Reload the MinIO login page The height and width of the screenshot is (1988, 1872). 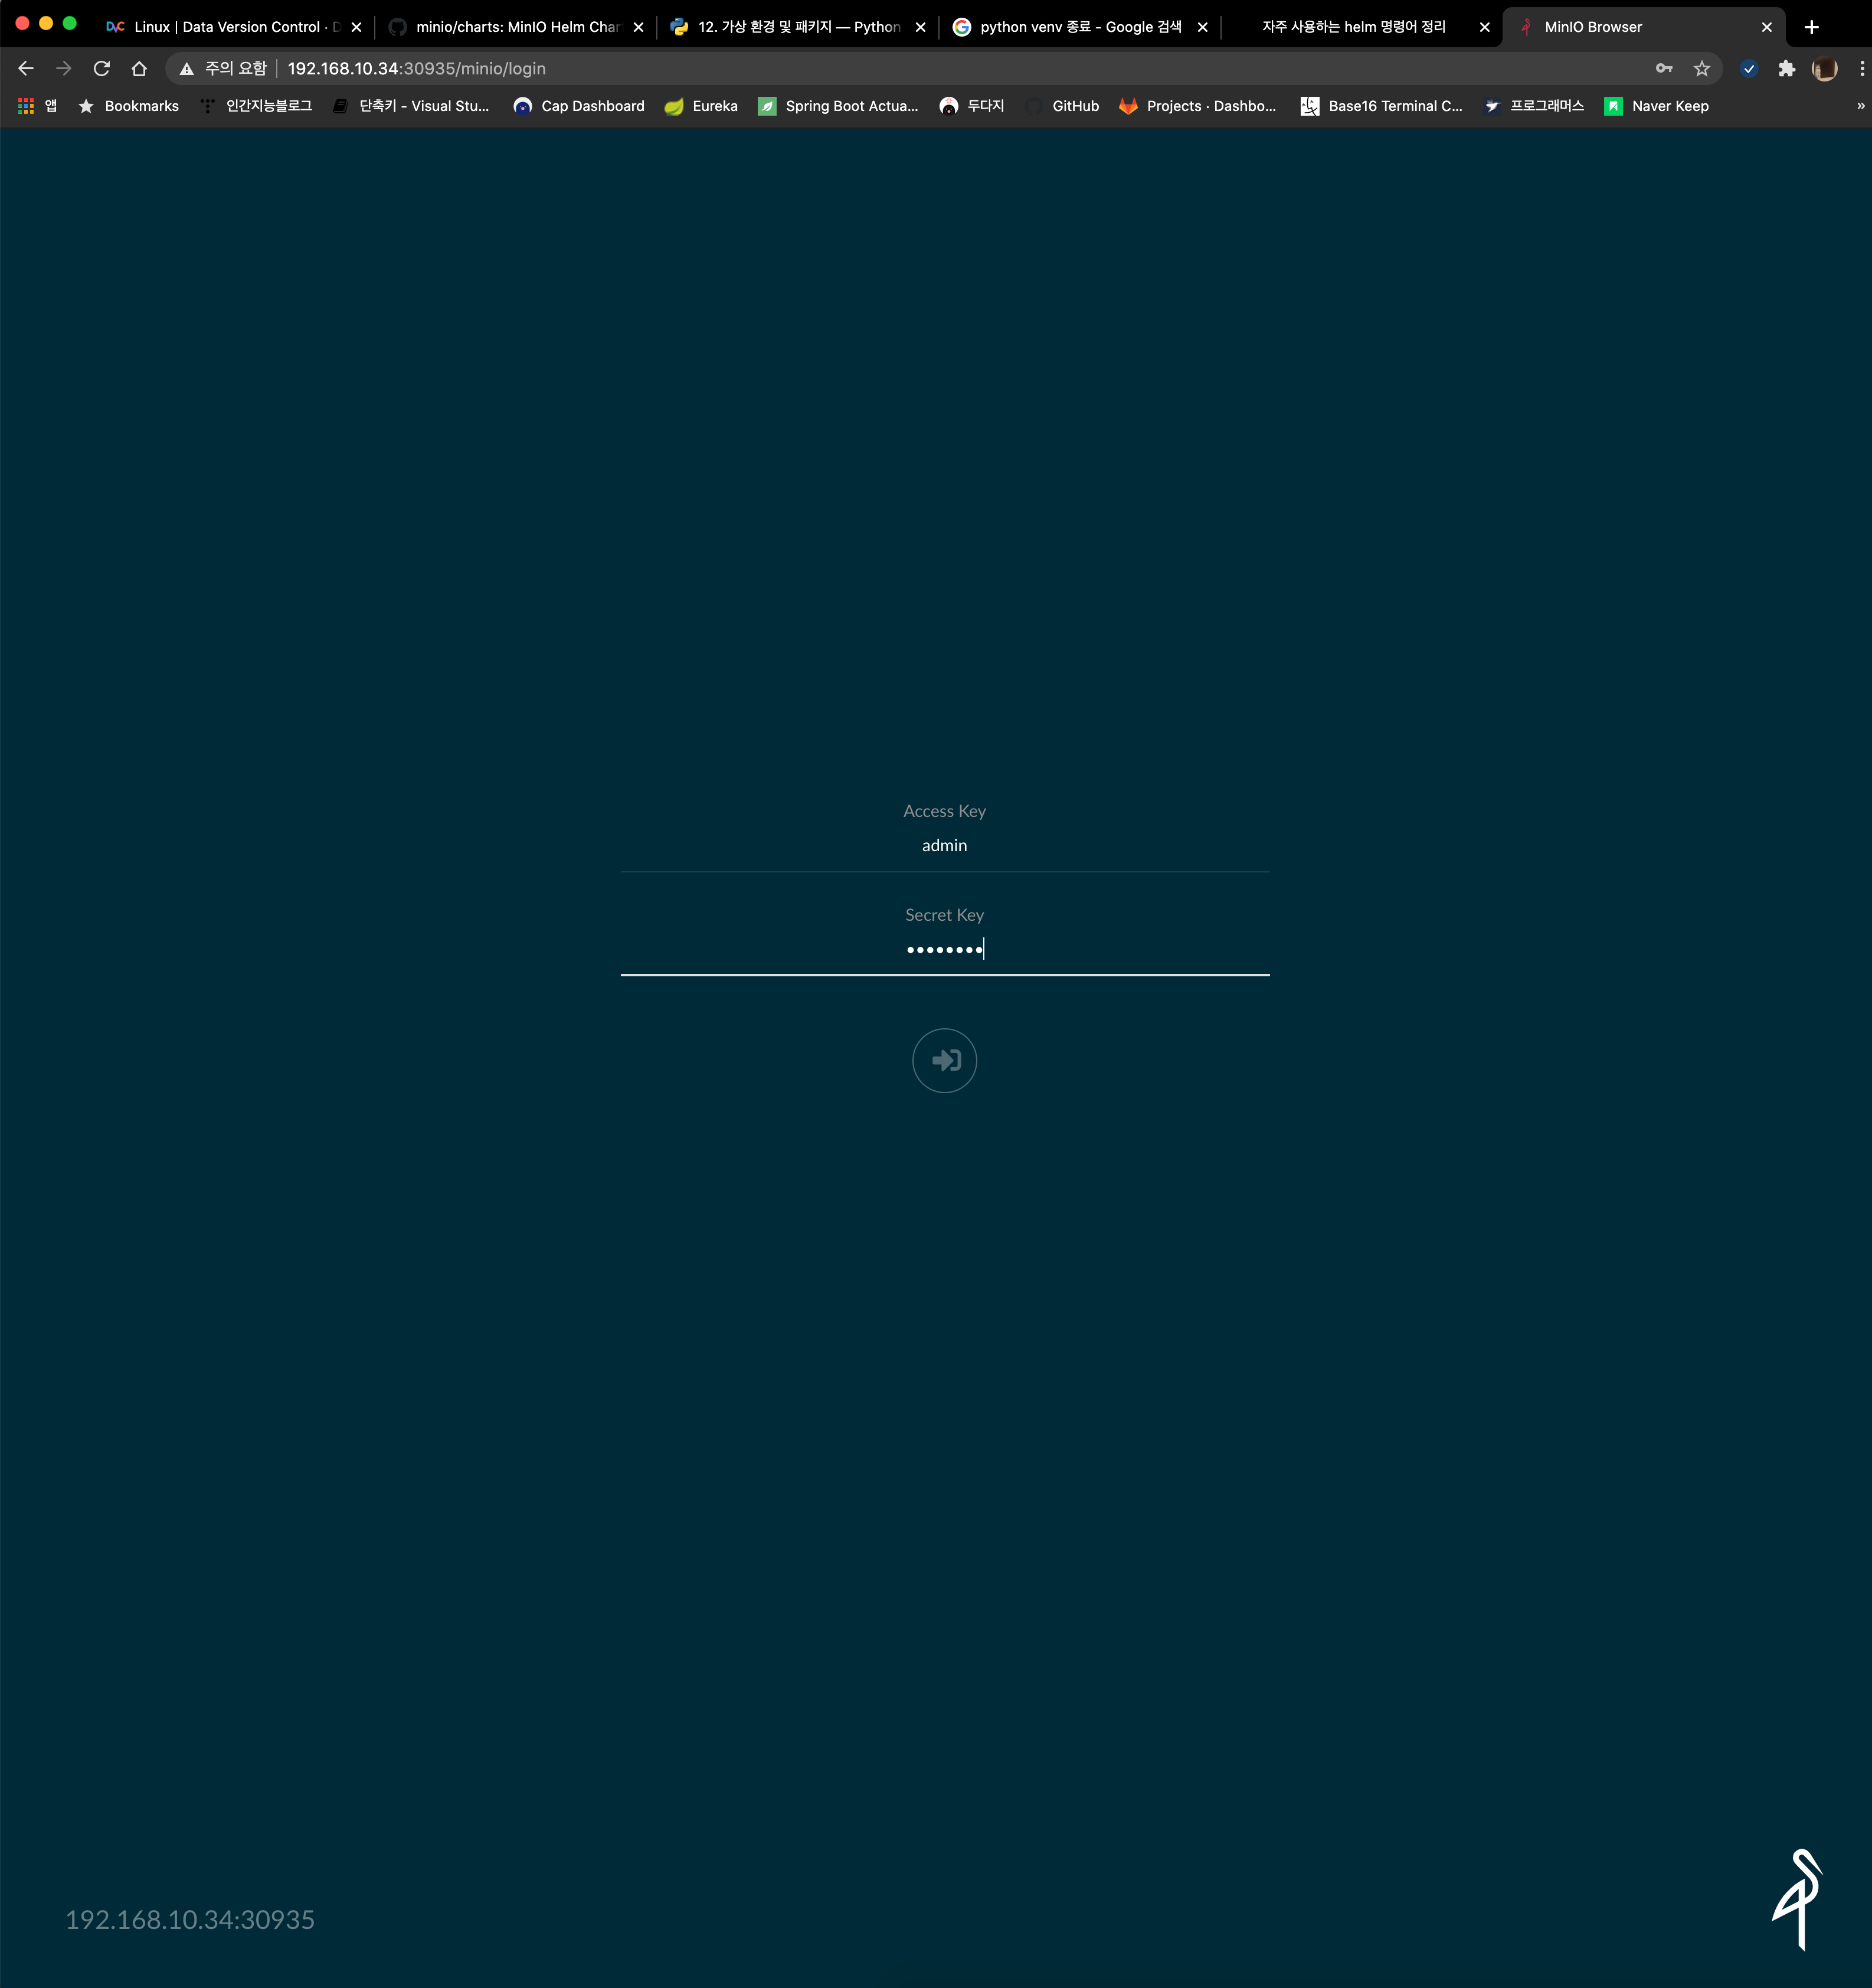(x=102, y=68)
